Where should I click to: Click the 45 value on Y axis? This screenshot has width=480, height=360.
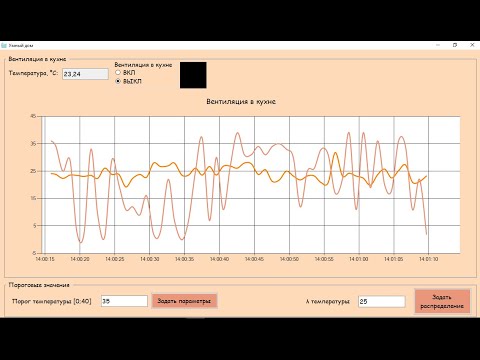[33, 116]
